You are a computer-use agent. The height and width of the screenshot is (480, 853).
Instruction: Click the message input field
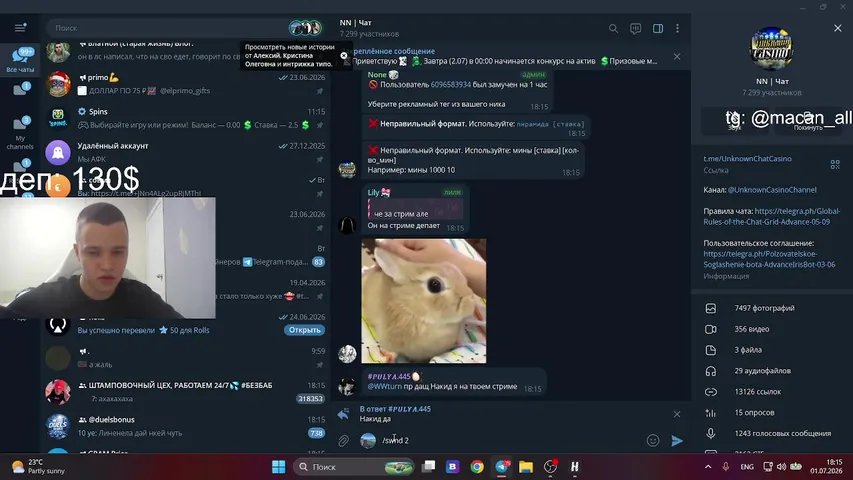click(509, 440)
